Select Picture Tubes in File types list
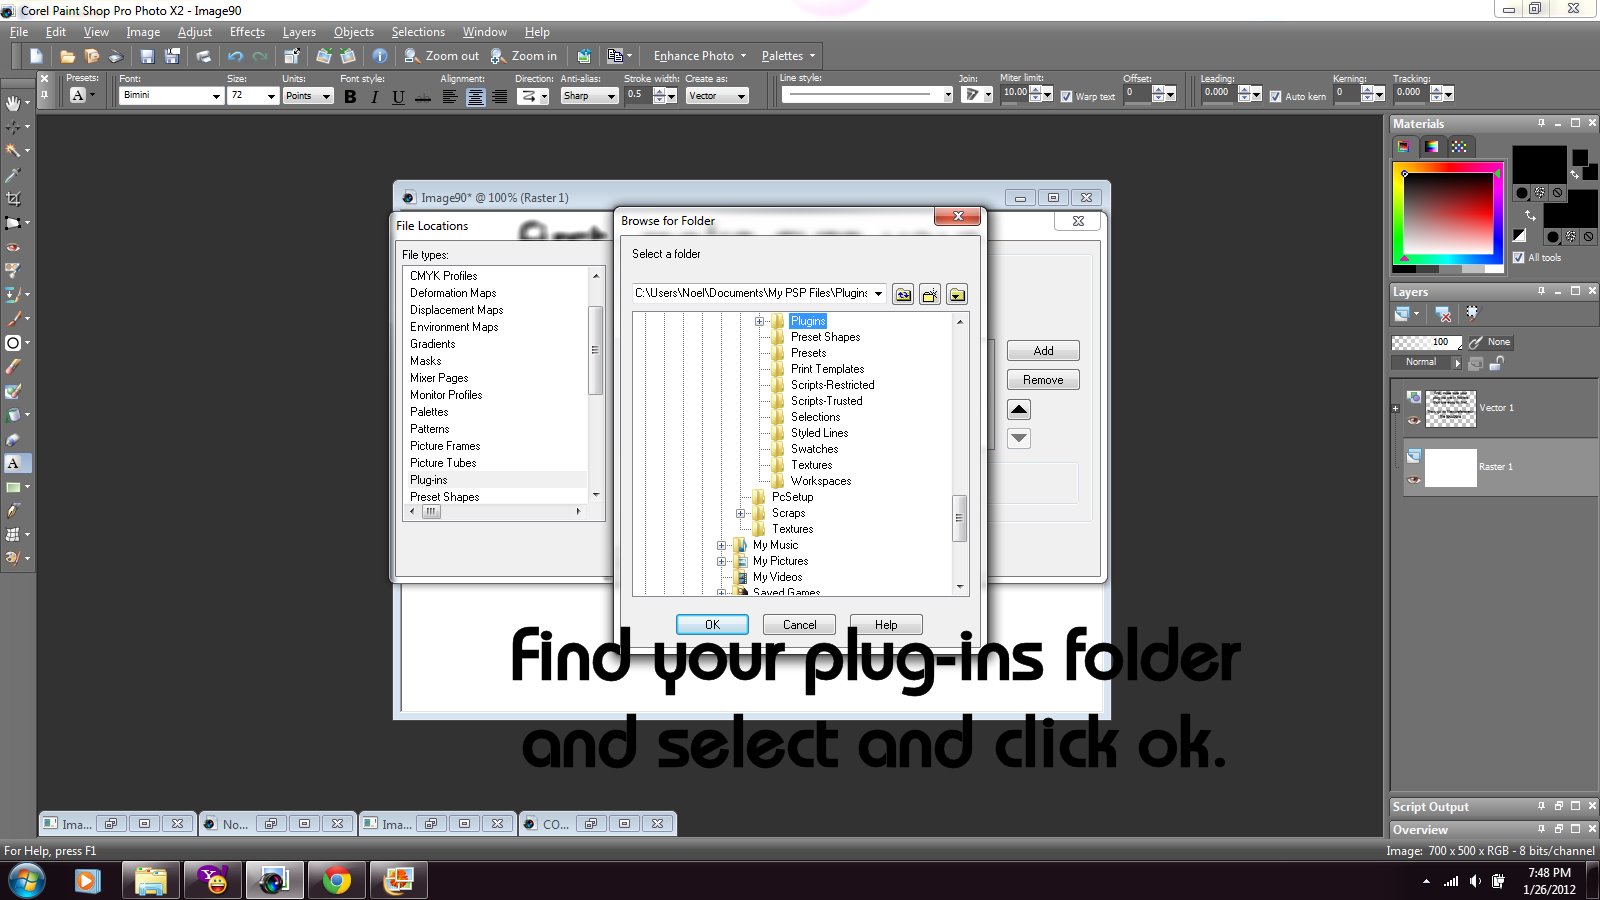This screenshot has height=900, width=1600. tap(443, 463)
